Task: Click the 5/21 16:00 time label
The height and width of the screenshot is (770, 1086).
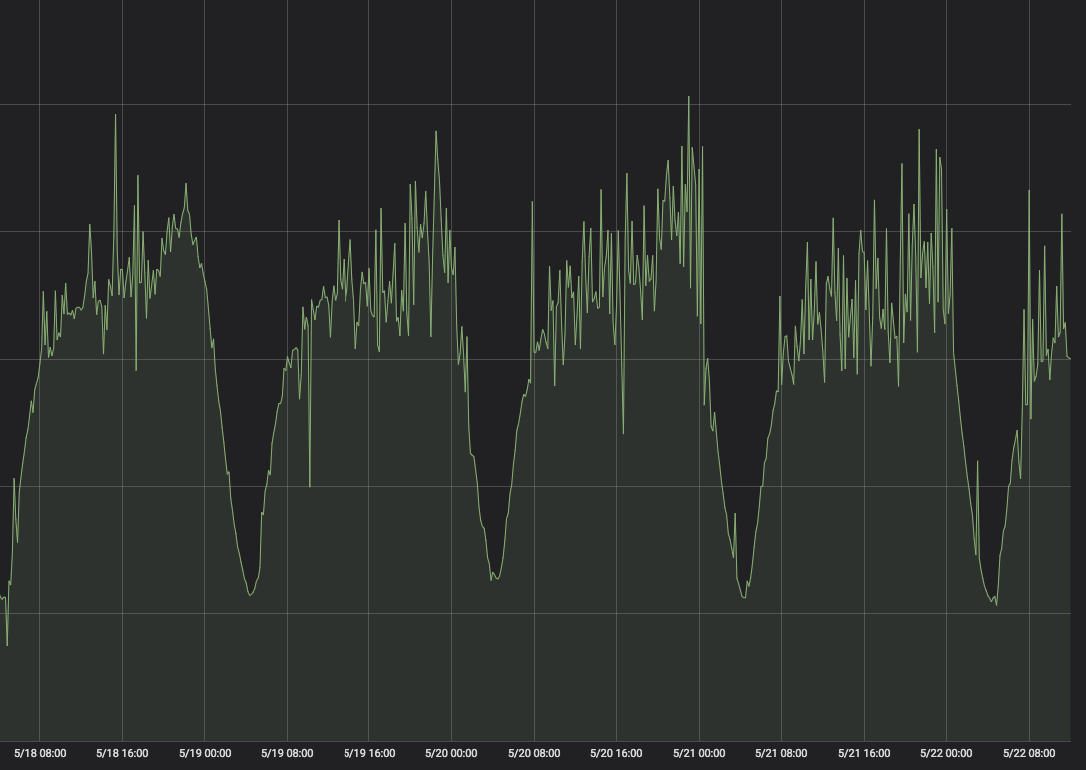Action: [x=863, y=753]
